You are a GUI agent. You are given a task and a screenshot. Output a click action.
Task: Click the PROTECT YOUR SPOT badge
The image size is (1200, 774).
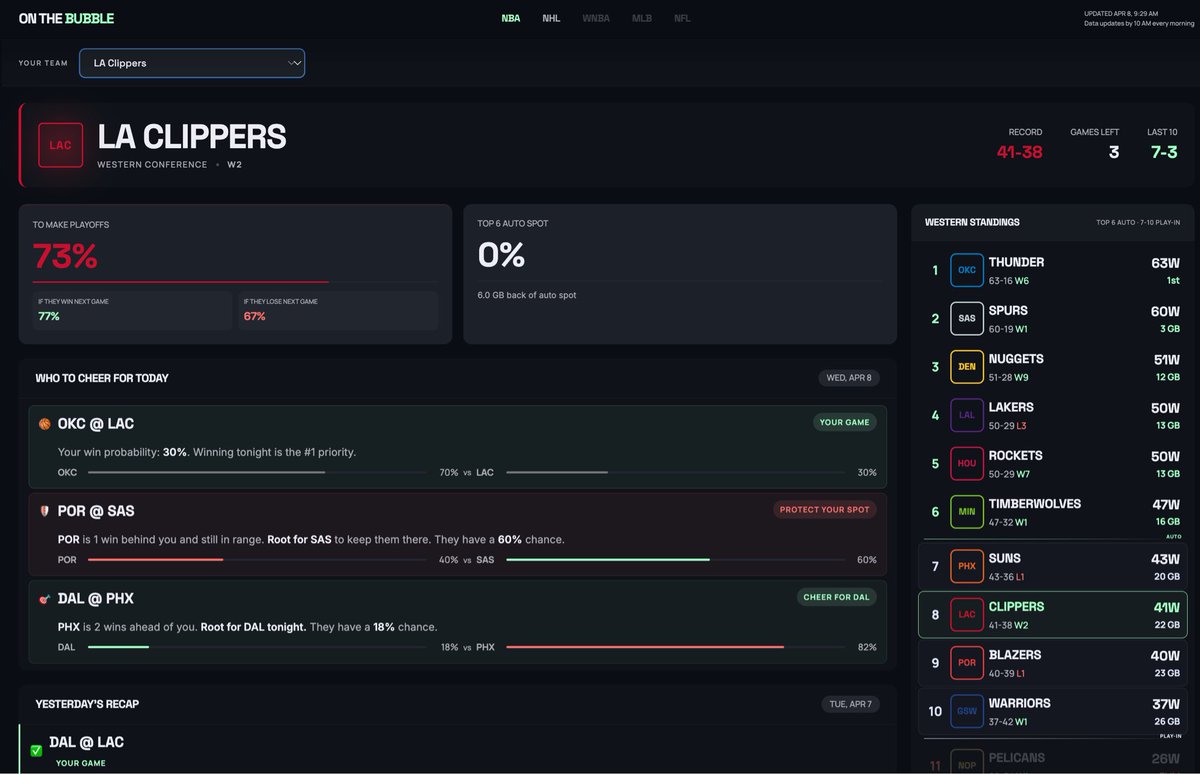[x=825, y=509]
